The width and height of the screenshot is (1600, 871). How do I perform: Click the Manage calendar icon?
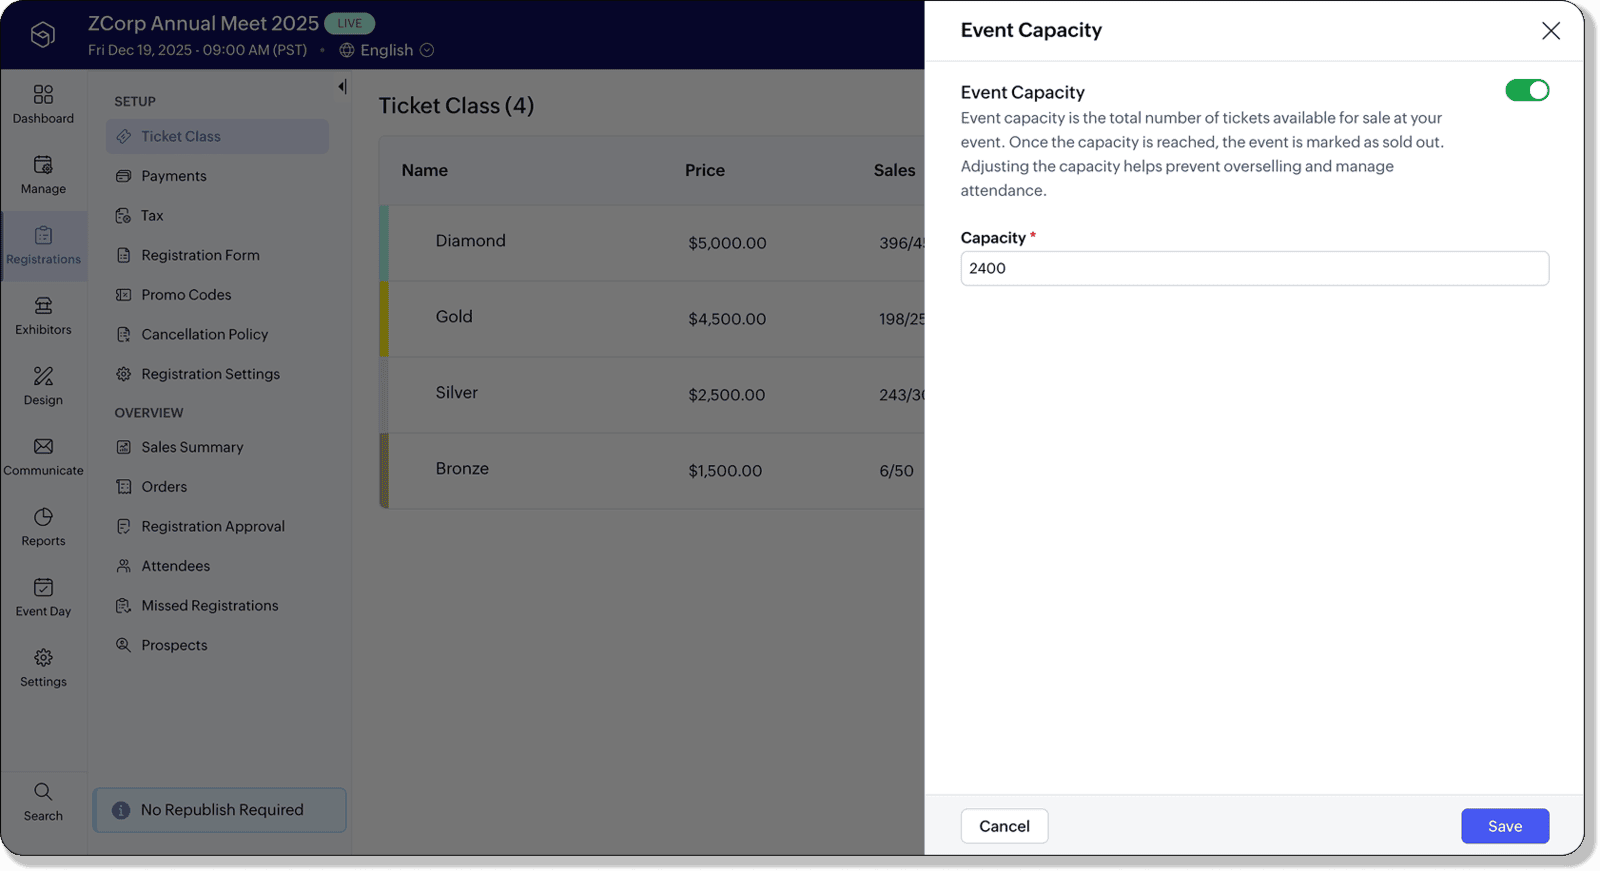43,165
